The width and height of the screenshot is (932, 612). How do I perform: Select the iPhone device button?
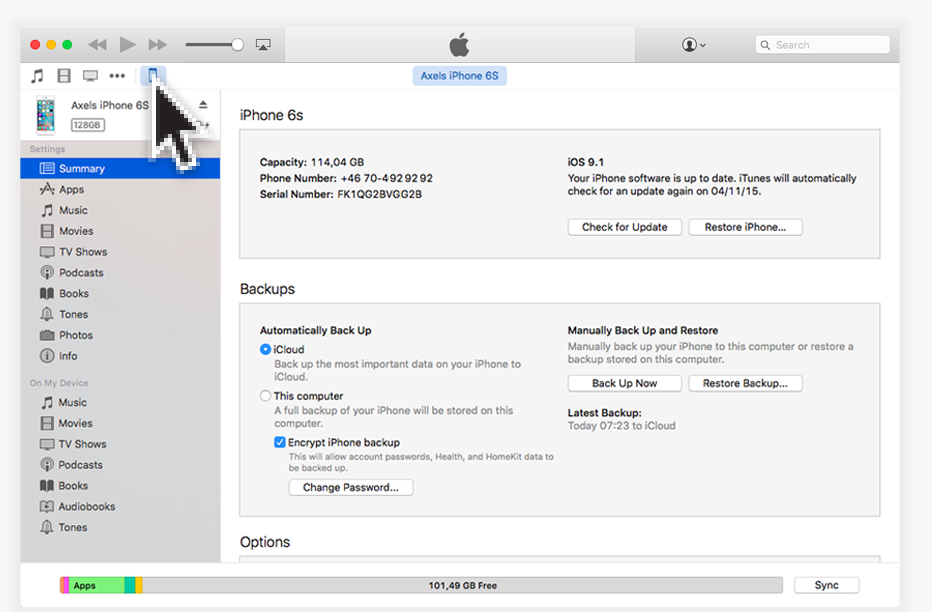pos(153,75)
